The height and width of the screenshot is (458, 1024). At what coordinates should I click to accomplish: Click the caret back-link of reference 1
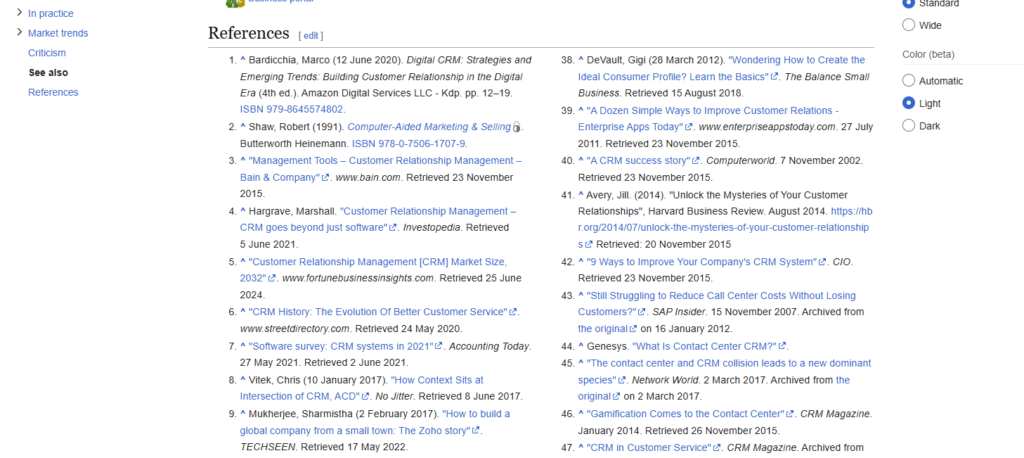[x=243, y=59]
